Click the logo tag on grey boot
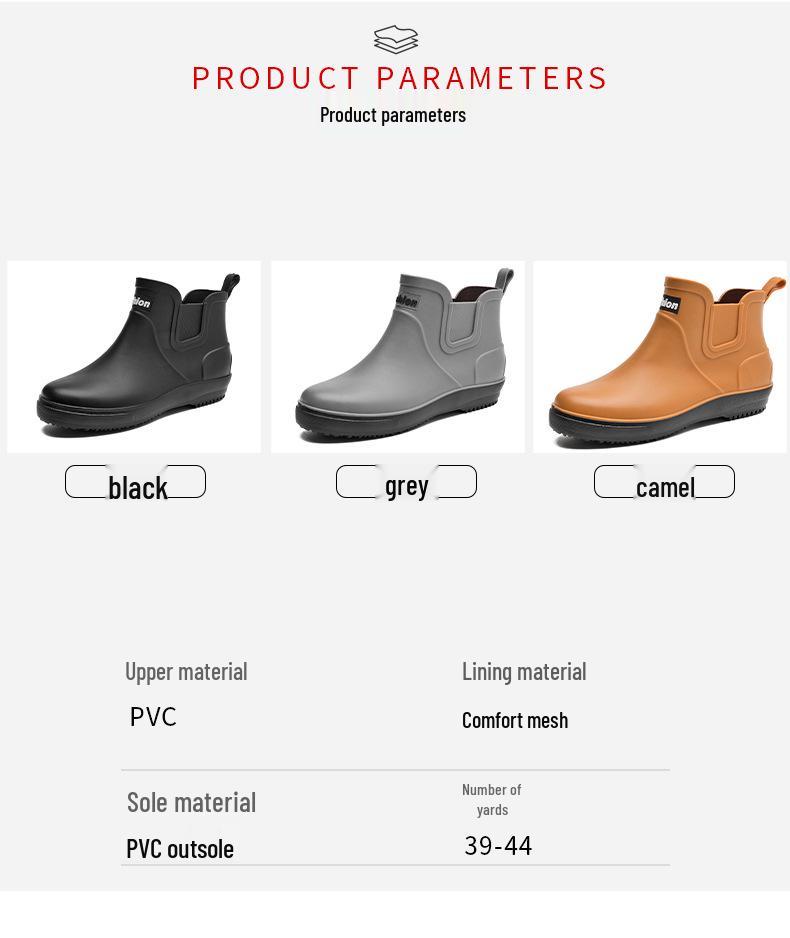The image size is (790, 938). click(x=407, y=301)
